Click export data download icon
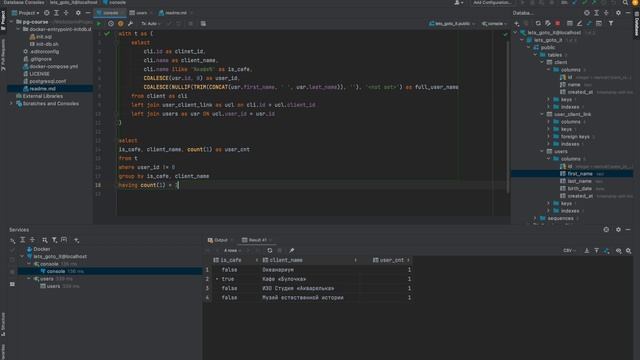Screen dimensions: 640x360 pyautogui.click(x=587, y=250)
